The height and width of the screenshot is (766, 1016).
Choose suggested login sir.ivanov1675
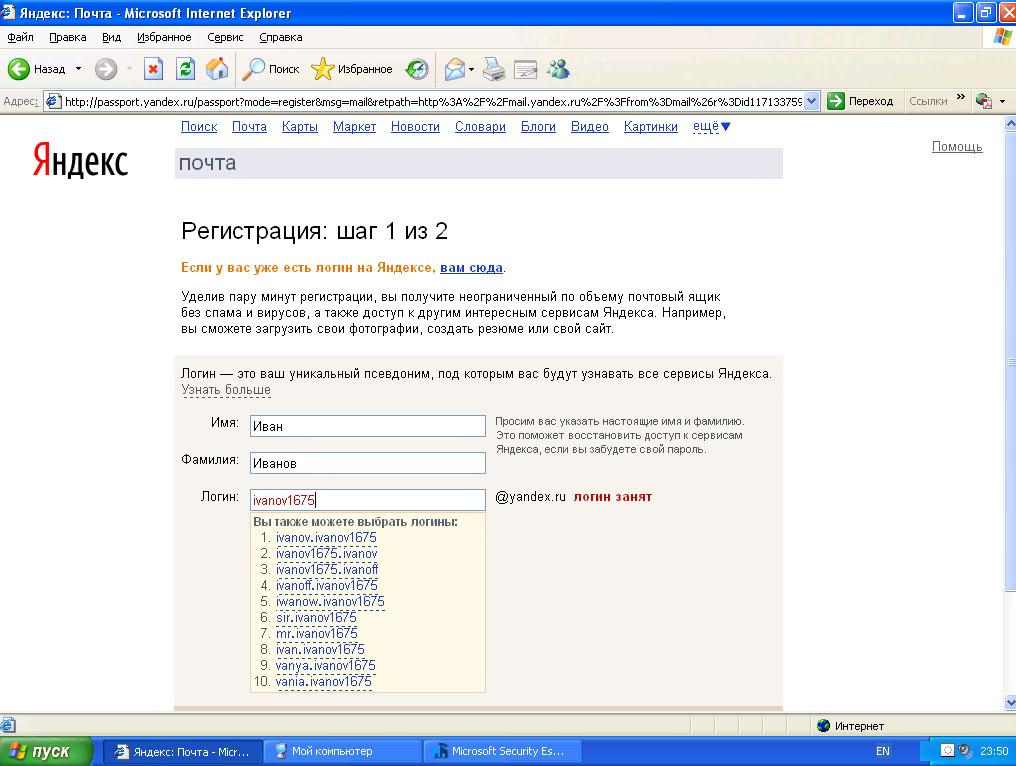point(316,618)
